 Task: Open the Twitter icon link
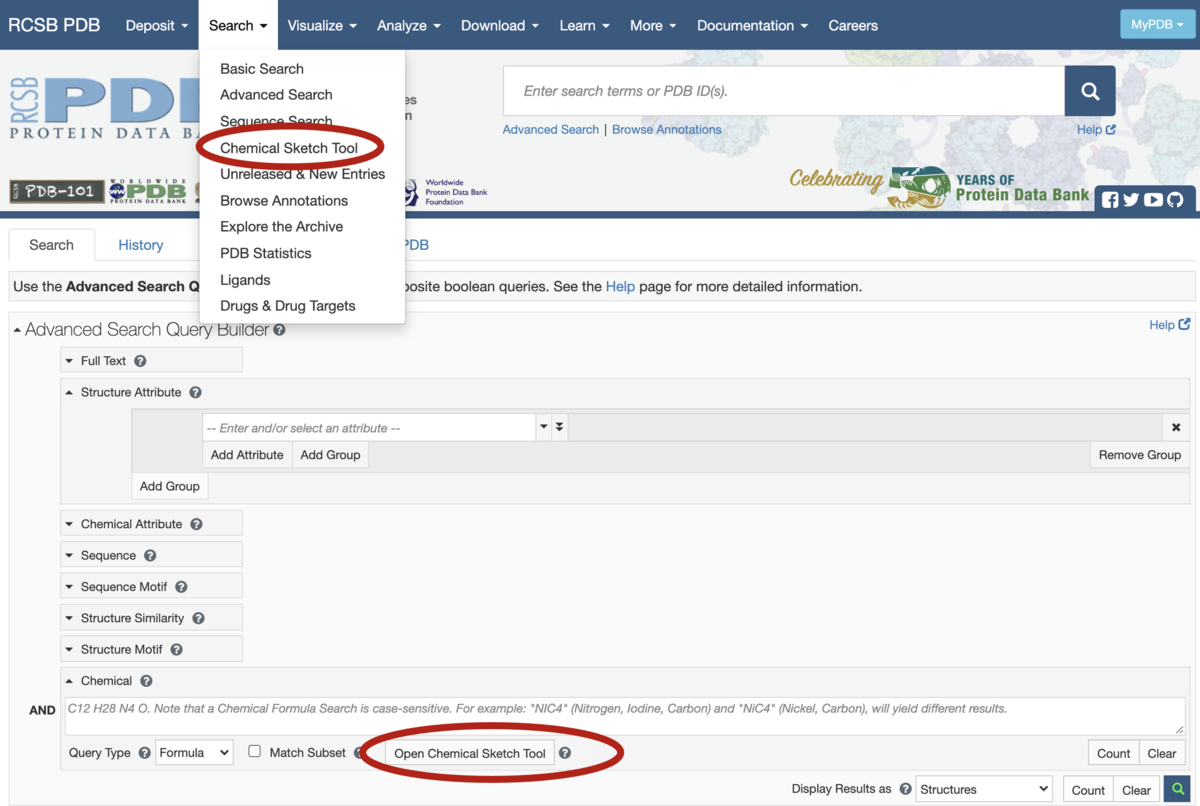(1131, 200)
